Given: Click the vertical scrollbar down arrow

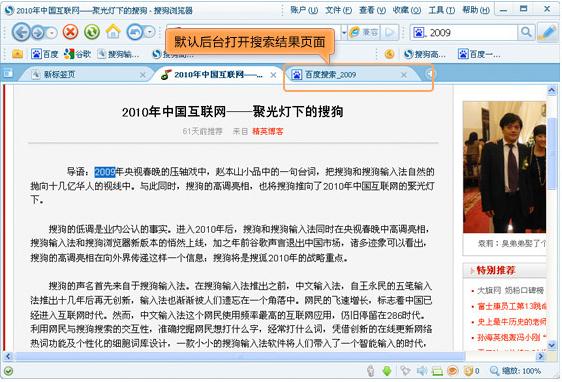Looking at the screenshot, I should pos(552,345).
